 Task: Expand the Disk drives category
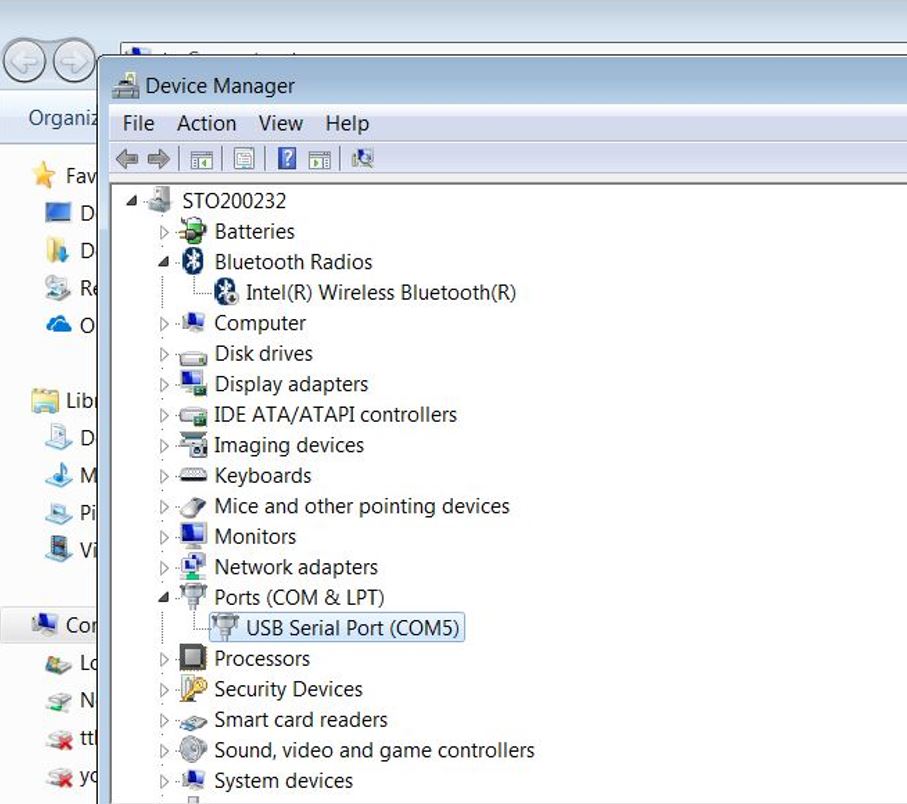tap(164, 354)
